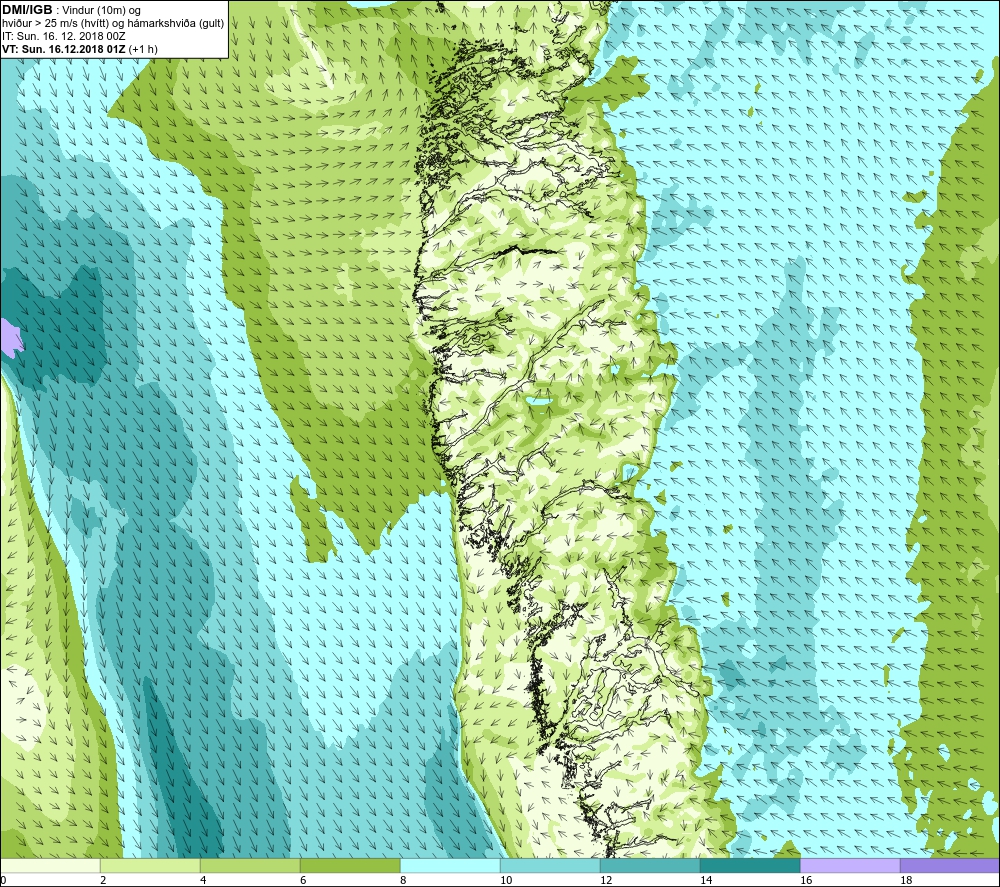Click the '12' label on the color scale
This screenshot has height=887, width=1000.
(x=606, y=880)
